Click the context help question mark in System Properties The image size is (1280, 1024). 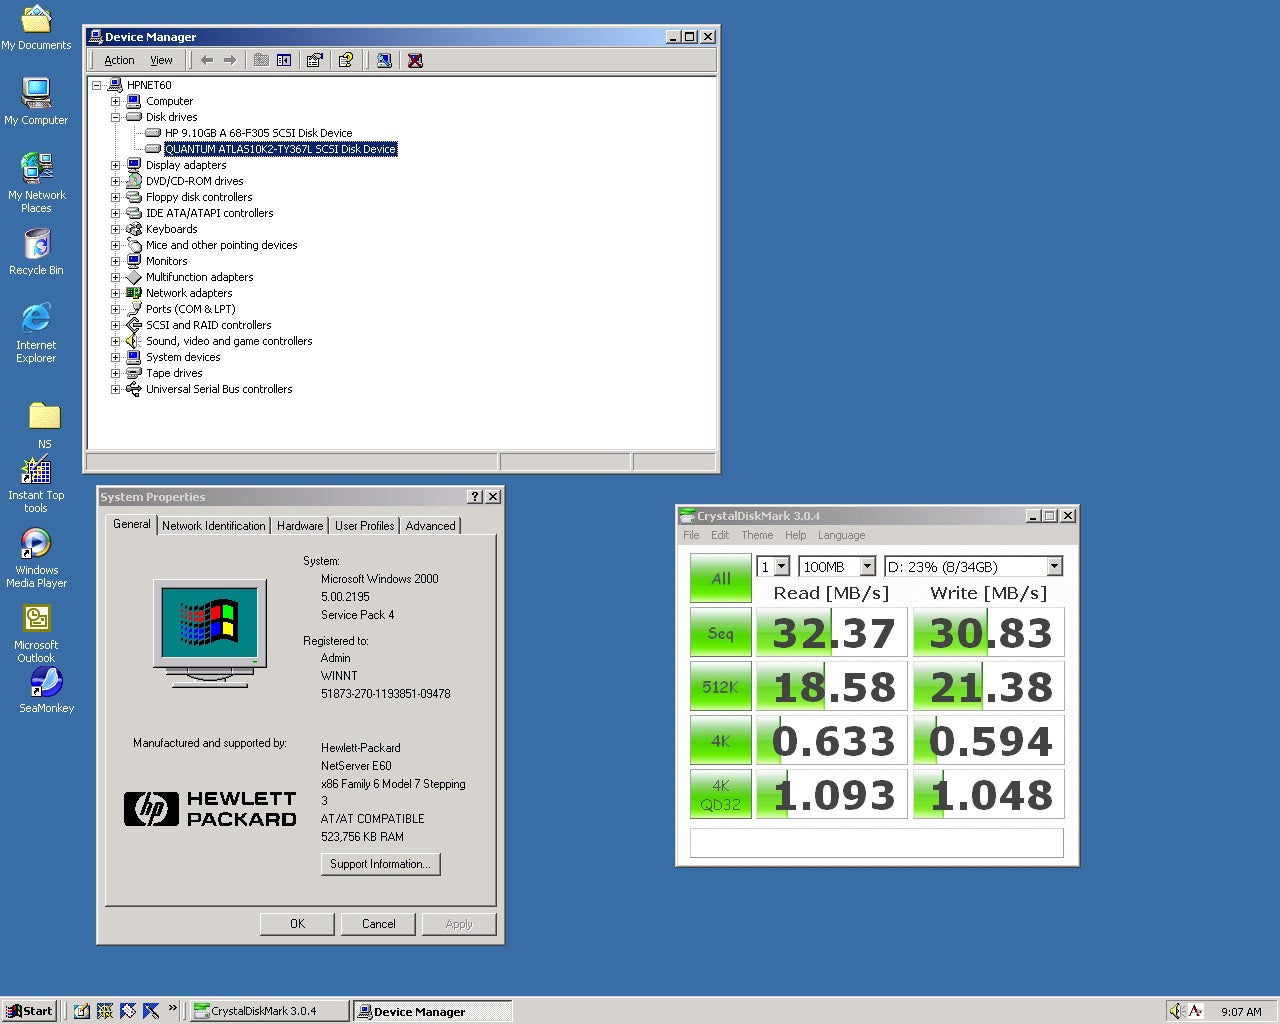475,497
